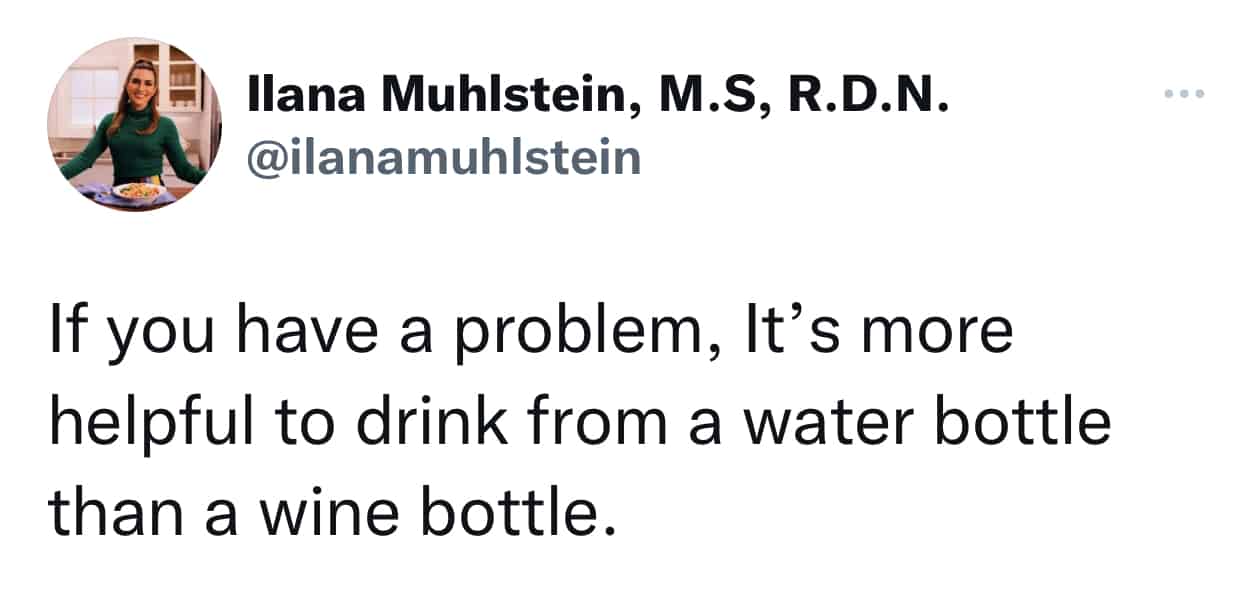1248x598 pixels.
Task: Open the @ilanamuhlstein handle link
Action: 444,158
